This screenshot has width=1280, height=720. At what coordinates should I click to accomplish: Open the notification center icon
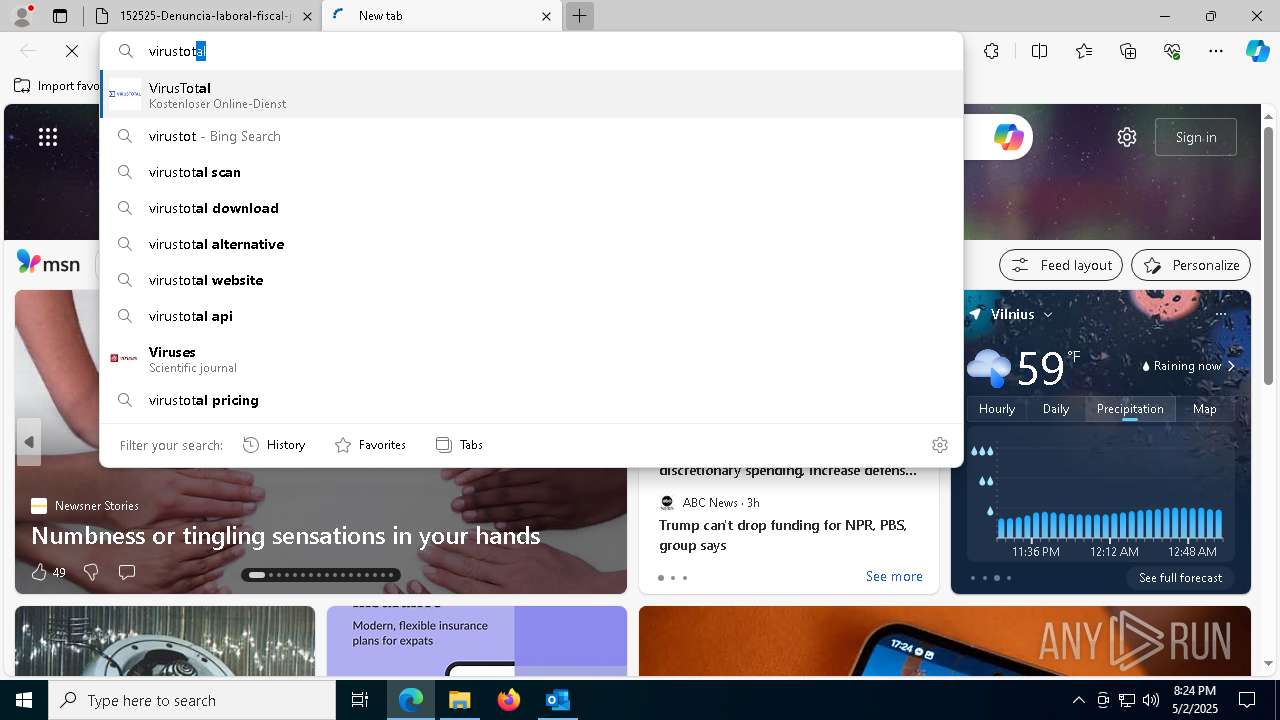tap(1247, 700)
